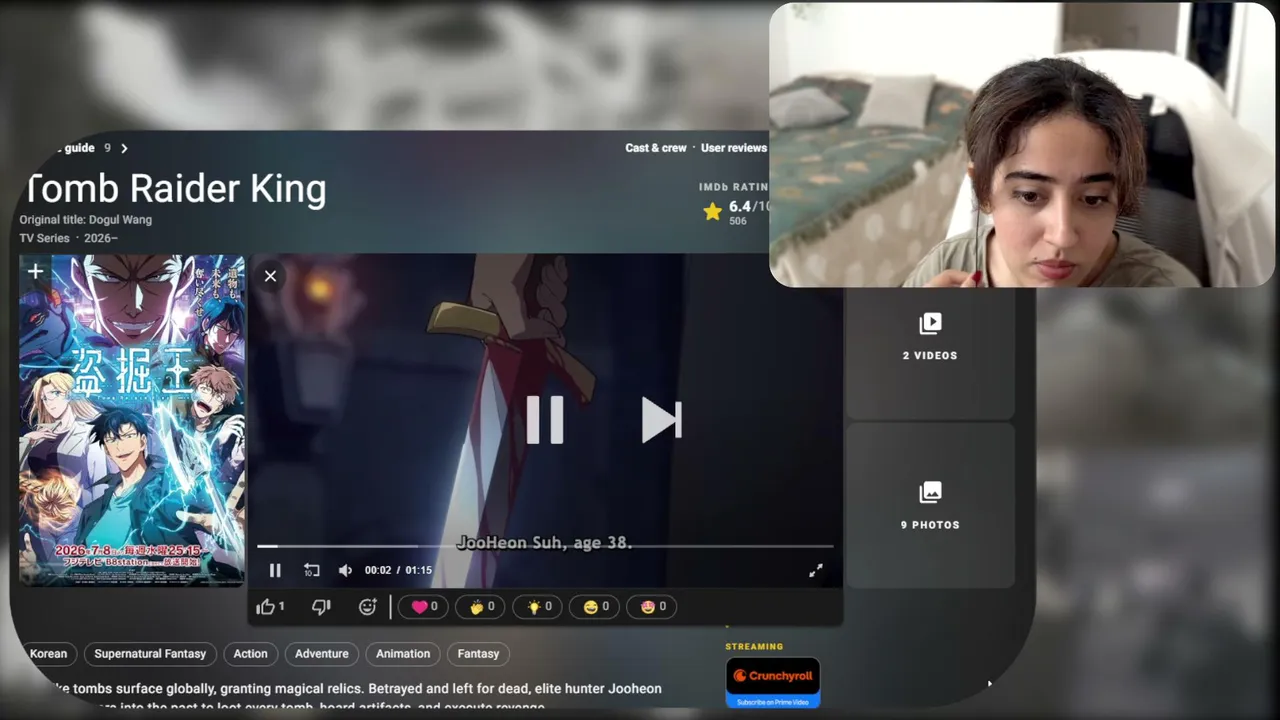This screenshot has height=720, width=1280.
Task: Open the User reviews page
Action: click(734, 148)
